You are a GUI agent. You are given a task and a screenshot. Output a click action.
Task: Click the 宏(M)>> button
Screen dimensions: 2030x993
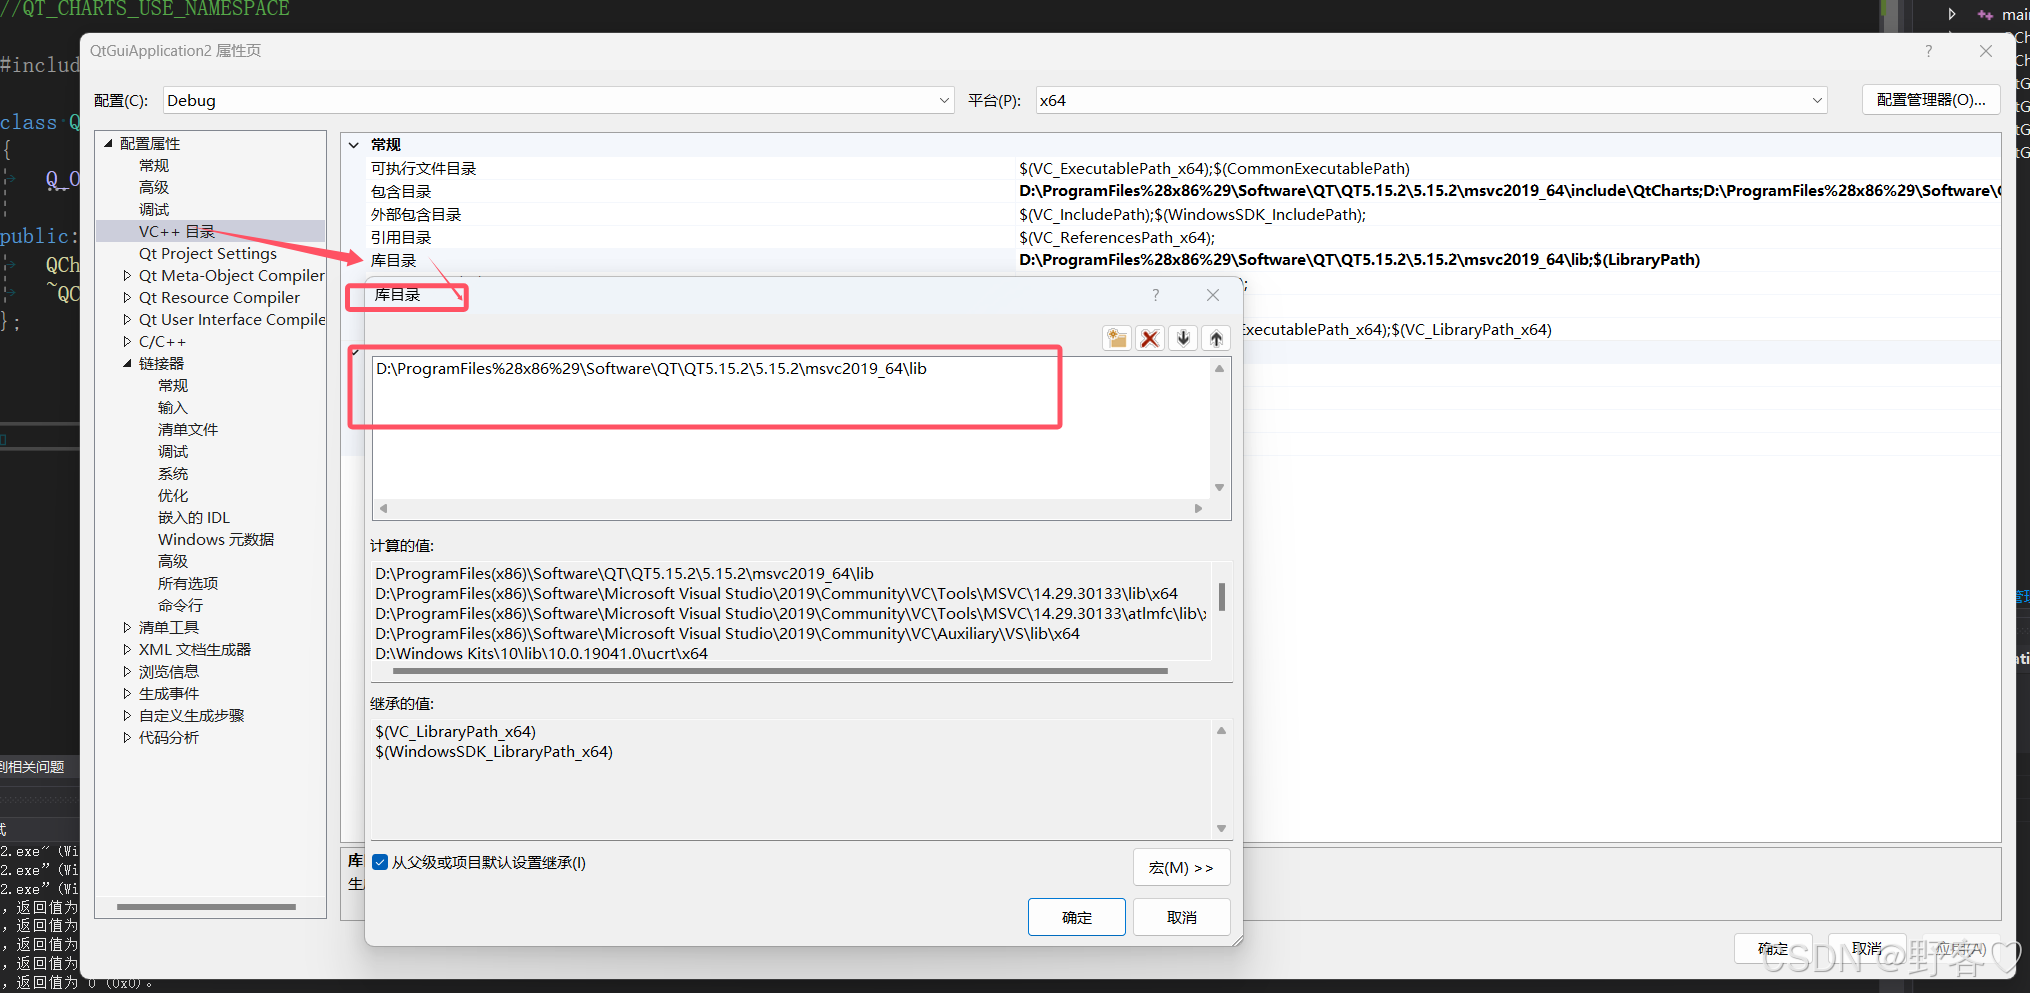click(x=1181, y=867)
